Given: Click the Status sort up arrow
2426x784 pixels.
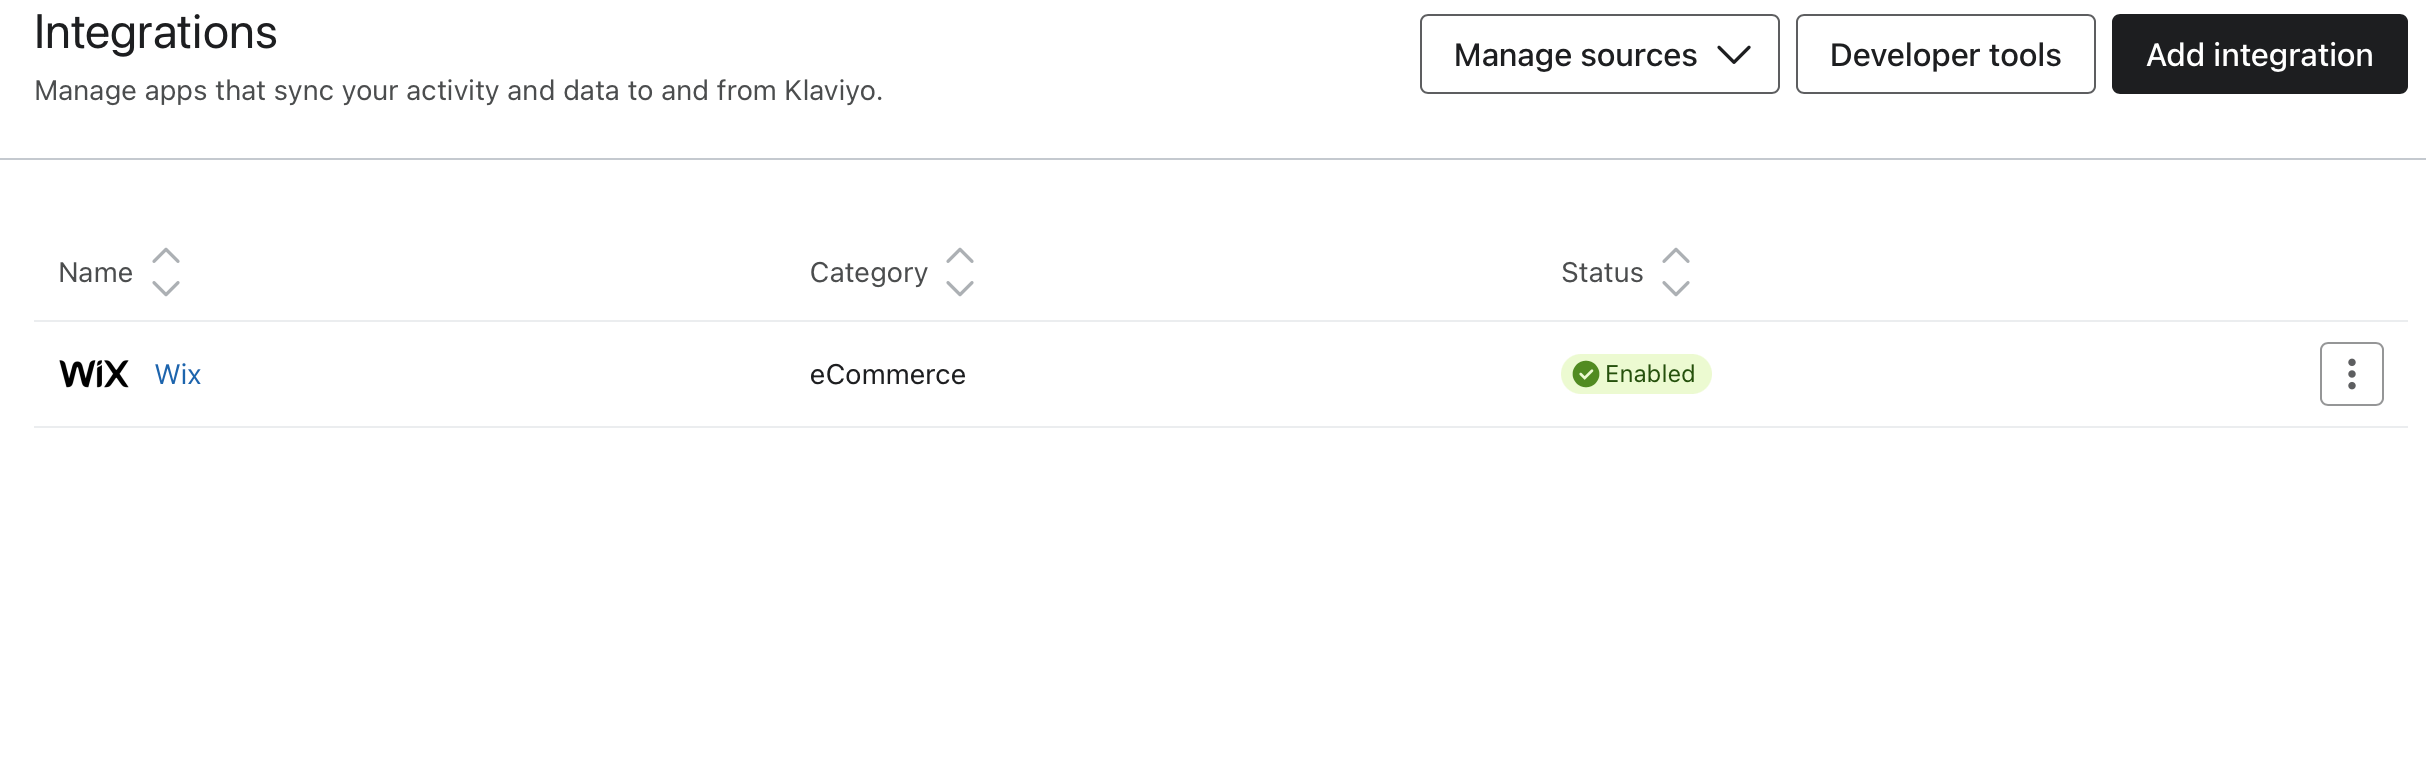Looking at the screenshot, I should tap(1676, 256).
